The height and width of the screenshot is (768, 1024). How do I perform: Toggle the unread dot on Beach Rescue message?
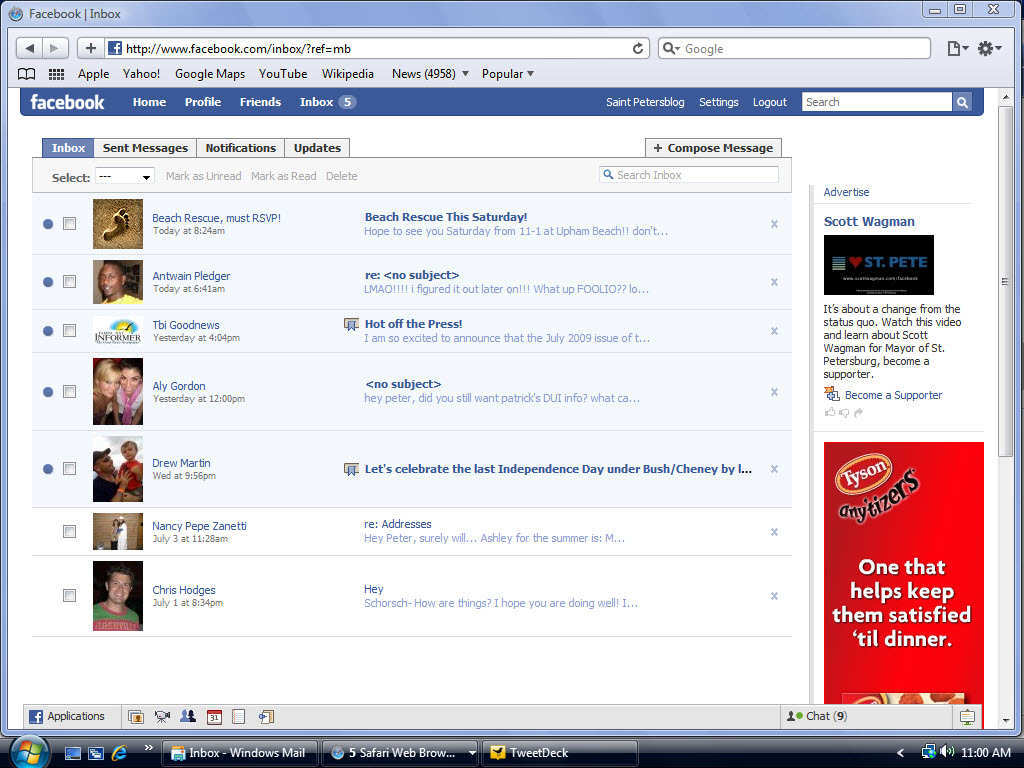(x=47, y=224)
